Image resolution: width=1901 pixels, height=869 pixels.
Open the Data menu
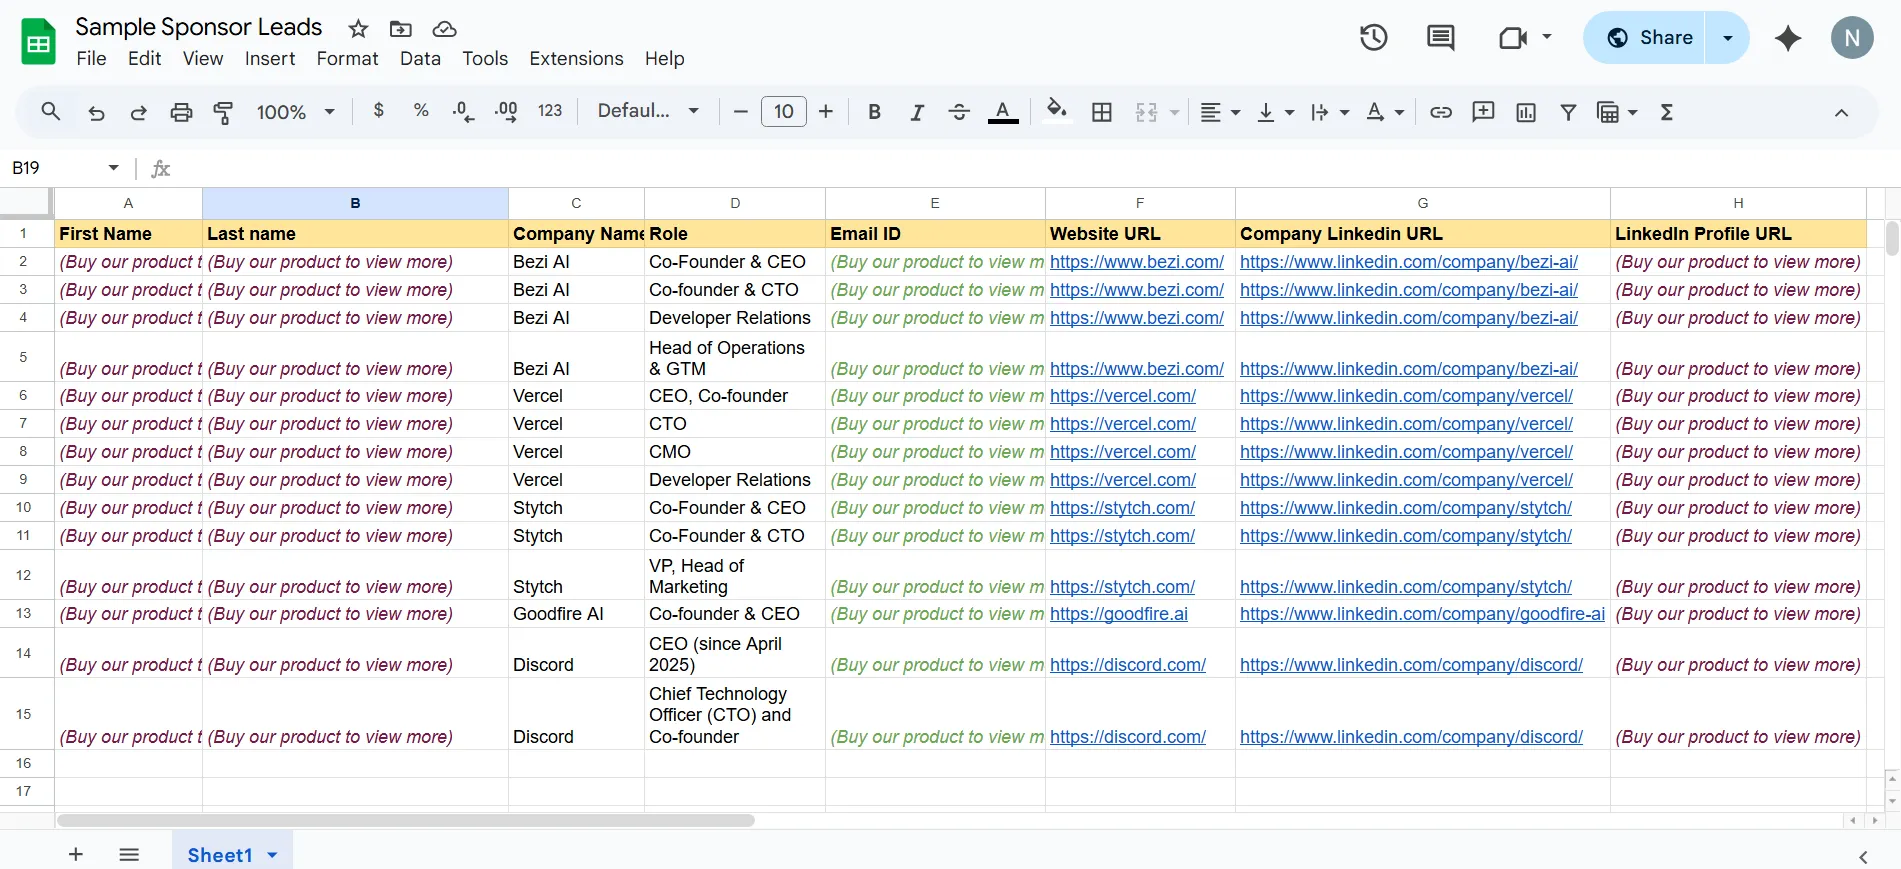click(420, 59)
